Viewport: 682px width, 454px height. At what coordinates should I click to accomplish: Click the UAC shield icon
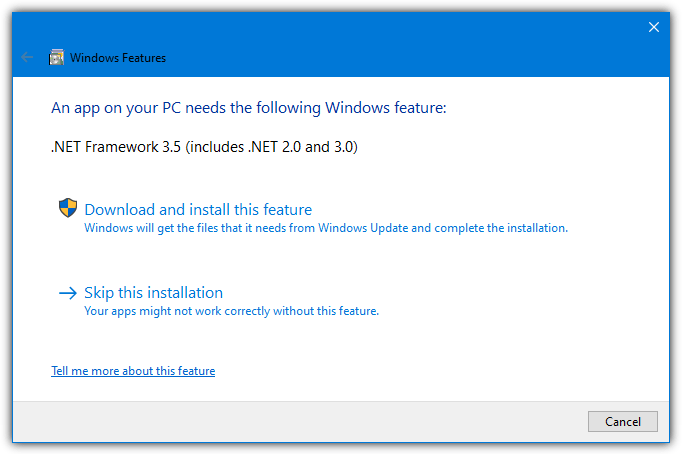coord(68,208)
